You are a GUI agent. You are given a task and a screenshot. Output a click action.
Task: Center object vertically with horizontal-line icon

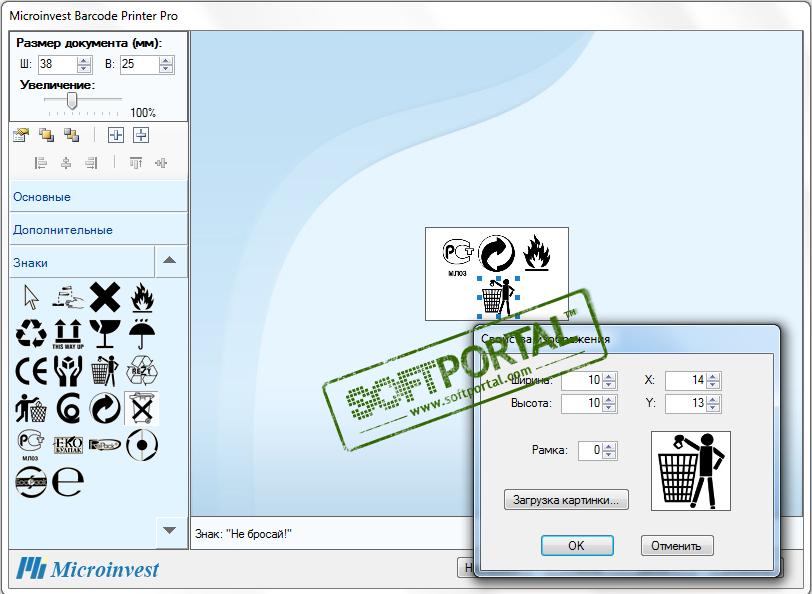(141, 135)
